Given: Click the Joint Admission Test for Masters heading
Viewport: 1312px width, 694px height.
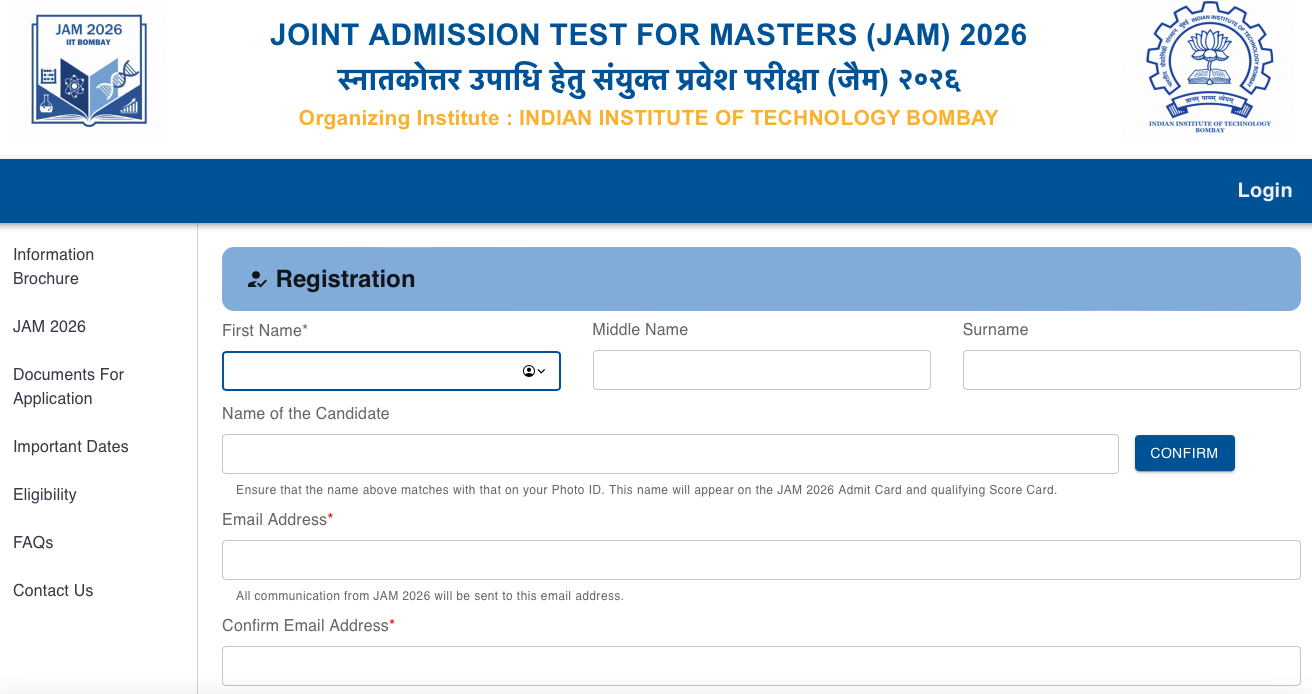Looking at the screenshot, I should (648, 35).
